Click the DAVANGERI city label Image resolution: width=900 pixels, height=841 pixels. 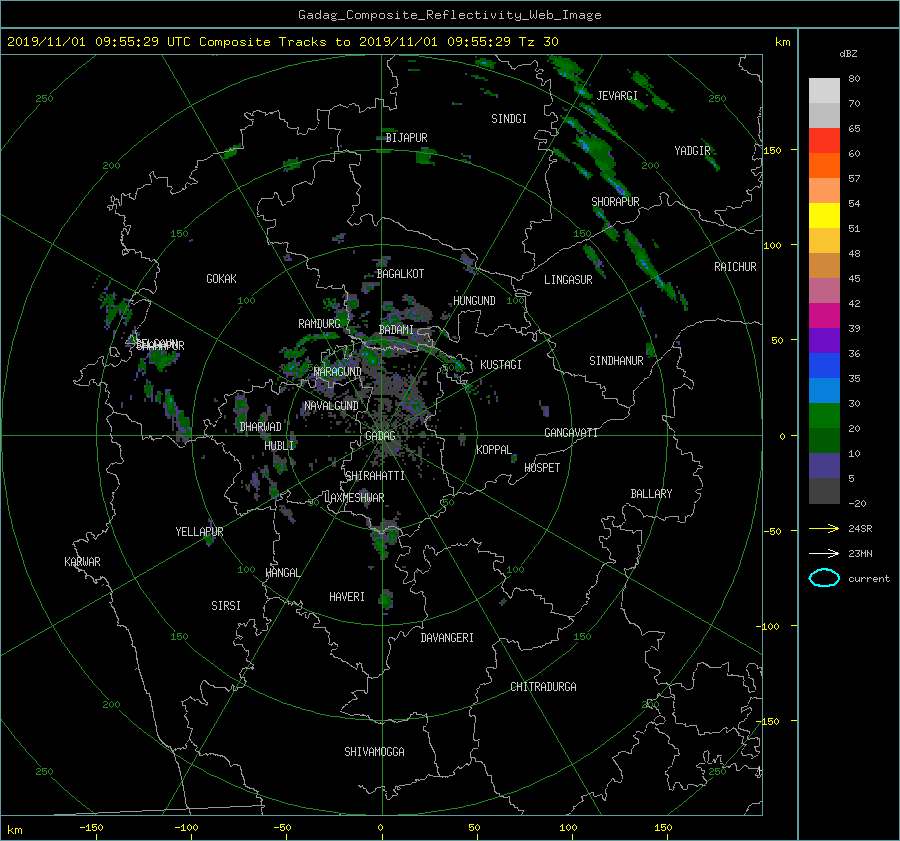pos(447,638)
